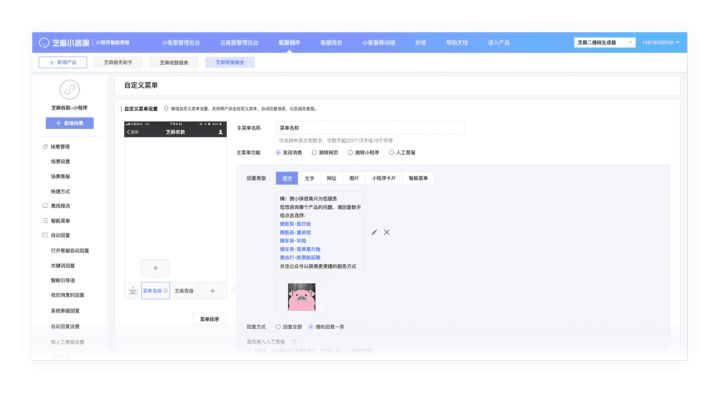Screen dimensions: 720x393
Task: Open 客服消息 in top navigation
Action: tap(331, 43)
